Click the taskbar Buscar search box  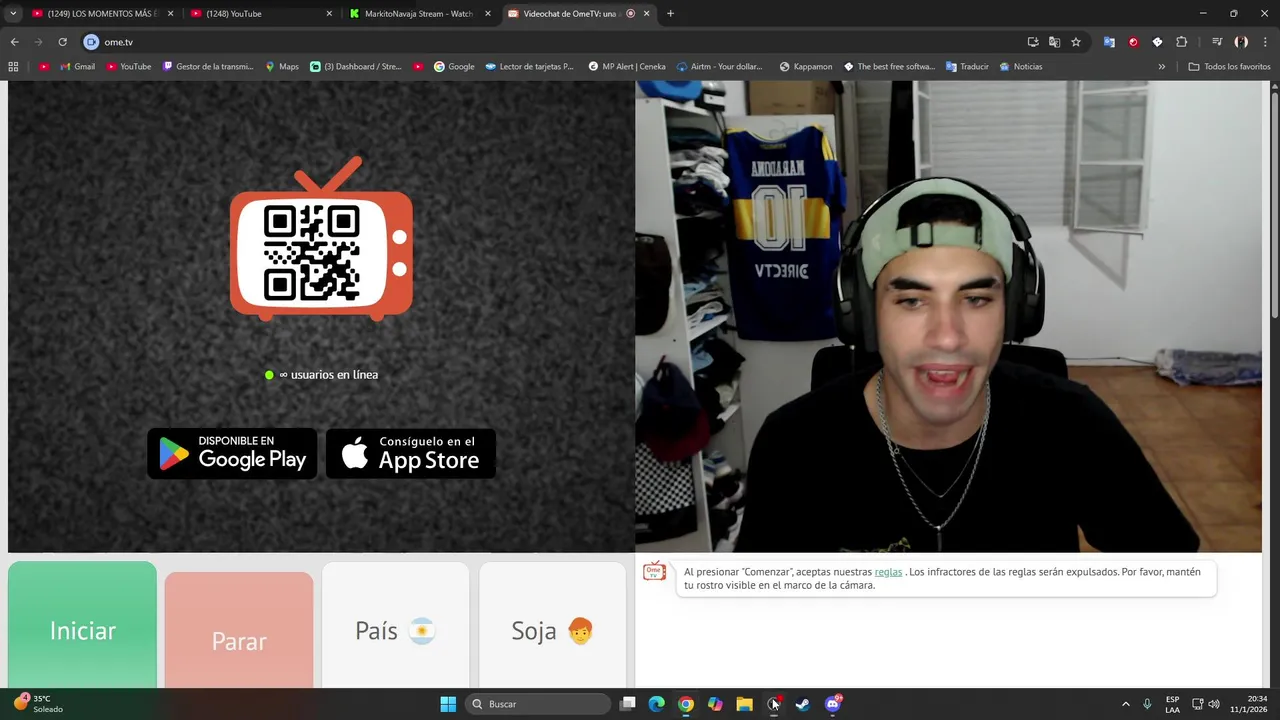click(x=538, y=704)
